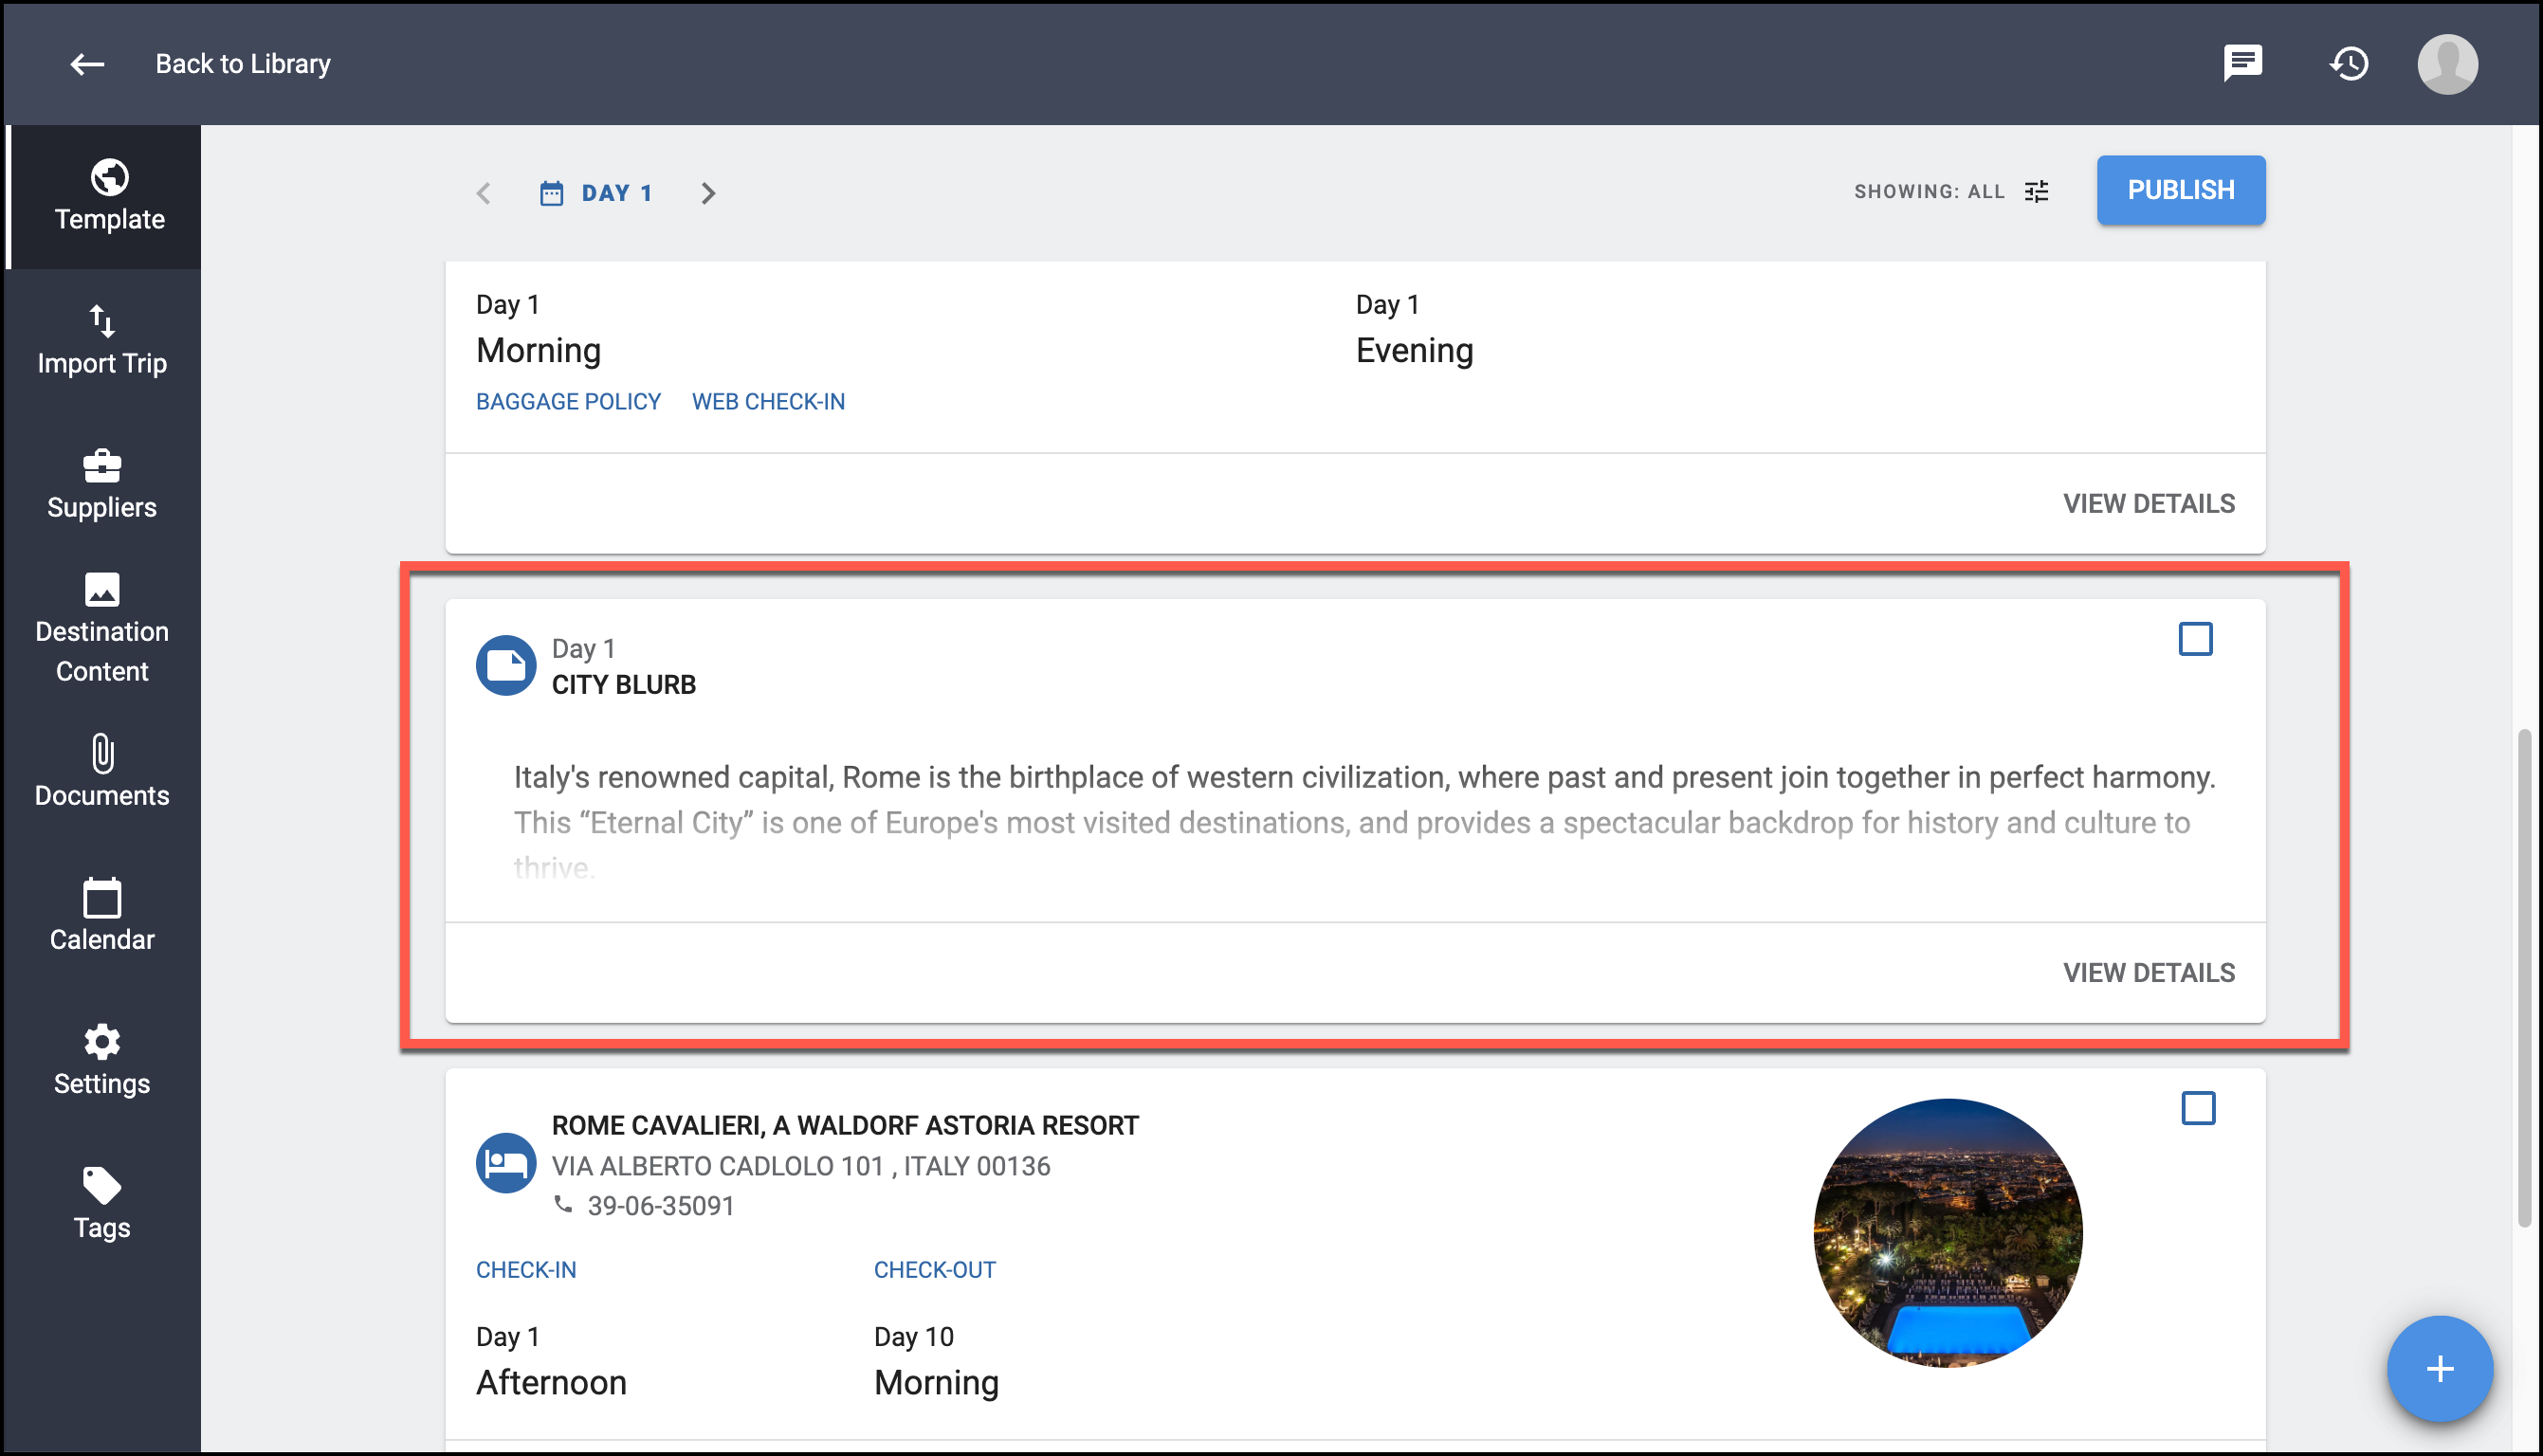
Task: Click the hotel bed icon
Action: pos(506,1163)
